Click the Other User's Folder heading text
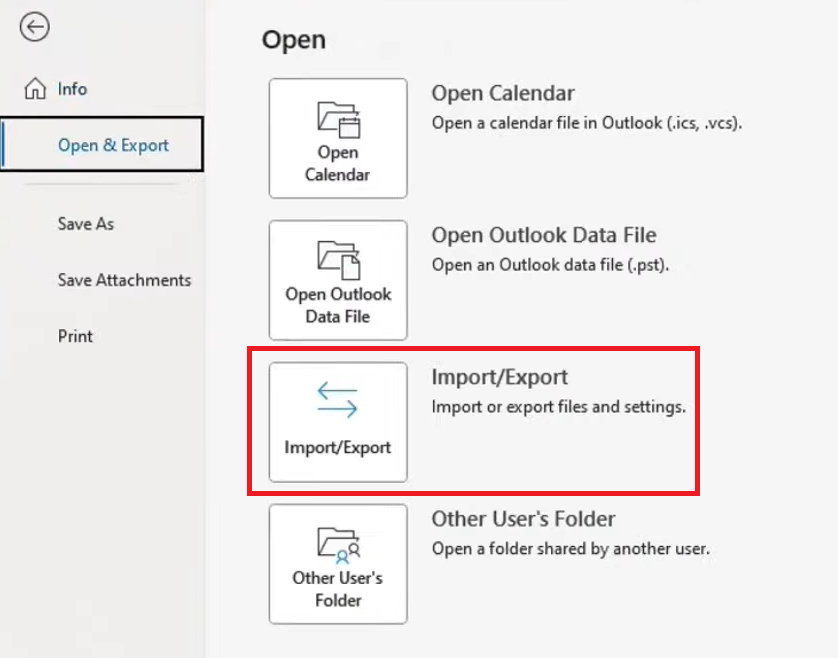The image size is (838, 658). tap(523, 519)
